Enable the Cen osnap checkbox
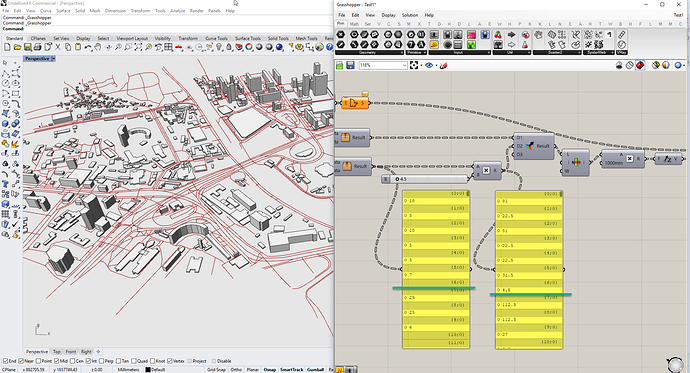This screenshot has width=690, height=373. (x=73, y=361)
